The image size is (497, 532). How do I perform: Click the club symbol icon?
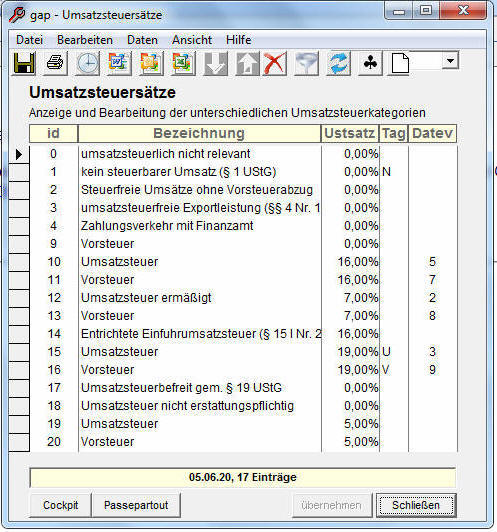click(370, 63)
